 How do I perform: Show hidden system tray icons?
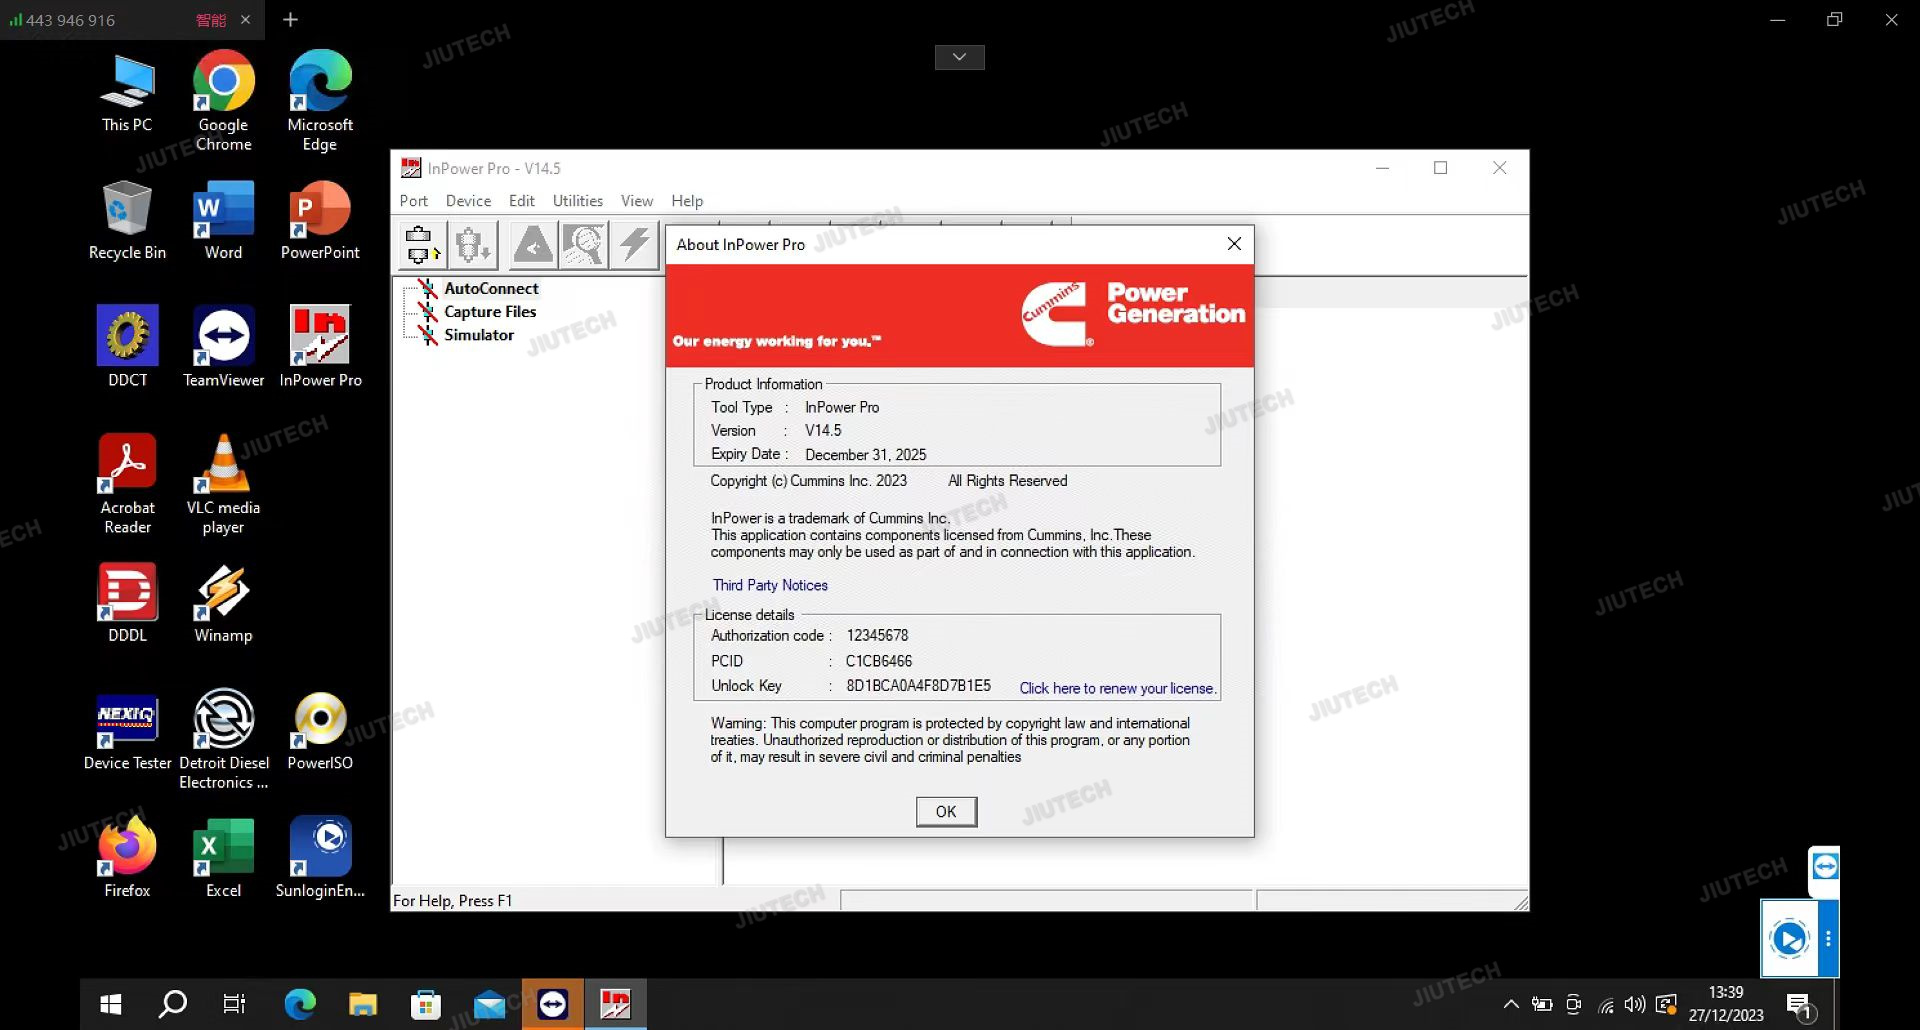pyautogui.click(x=1511, y=1004)
